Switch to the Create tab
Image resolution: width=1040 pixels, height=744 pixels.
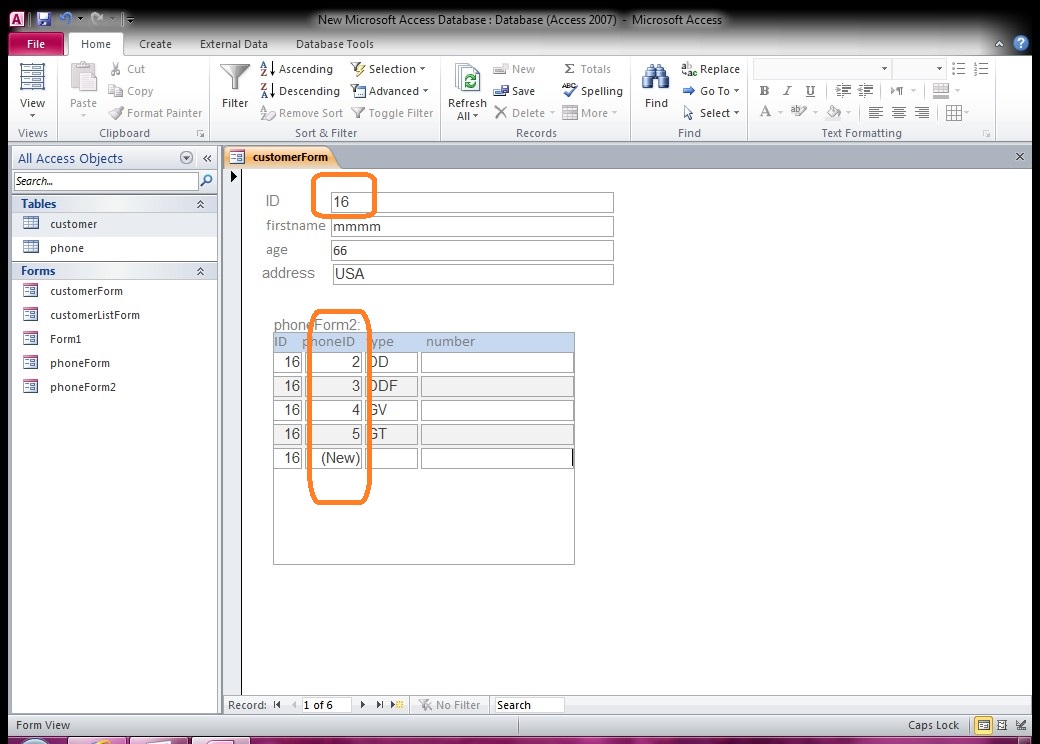[x=155, y=44]
